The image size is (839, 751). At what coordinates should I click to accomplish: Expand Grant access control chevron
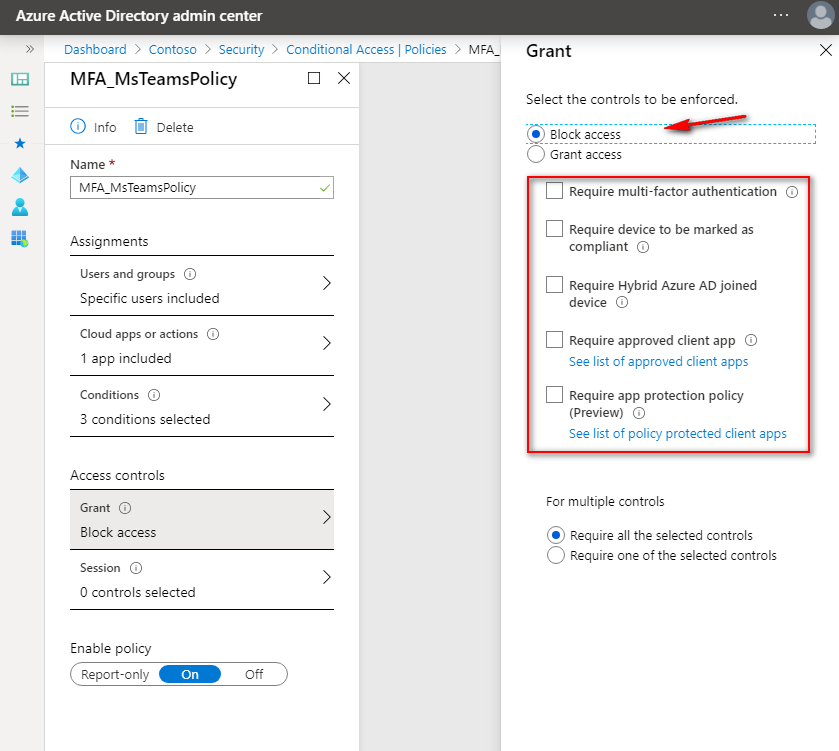pos(326,517)
